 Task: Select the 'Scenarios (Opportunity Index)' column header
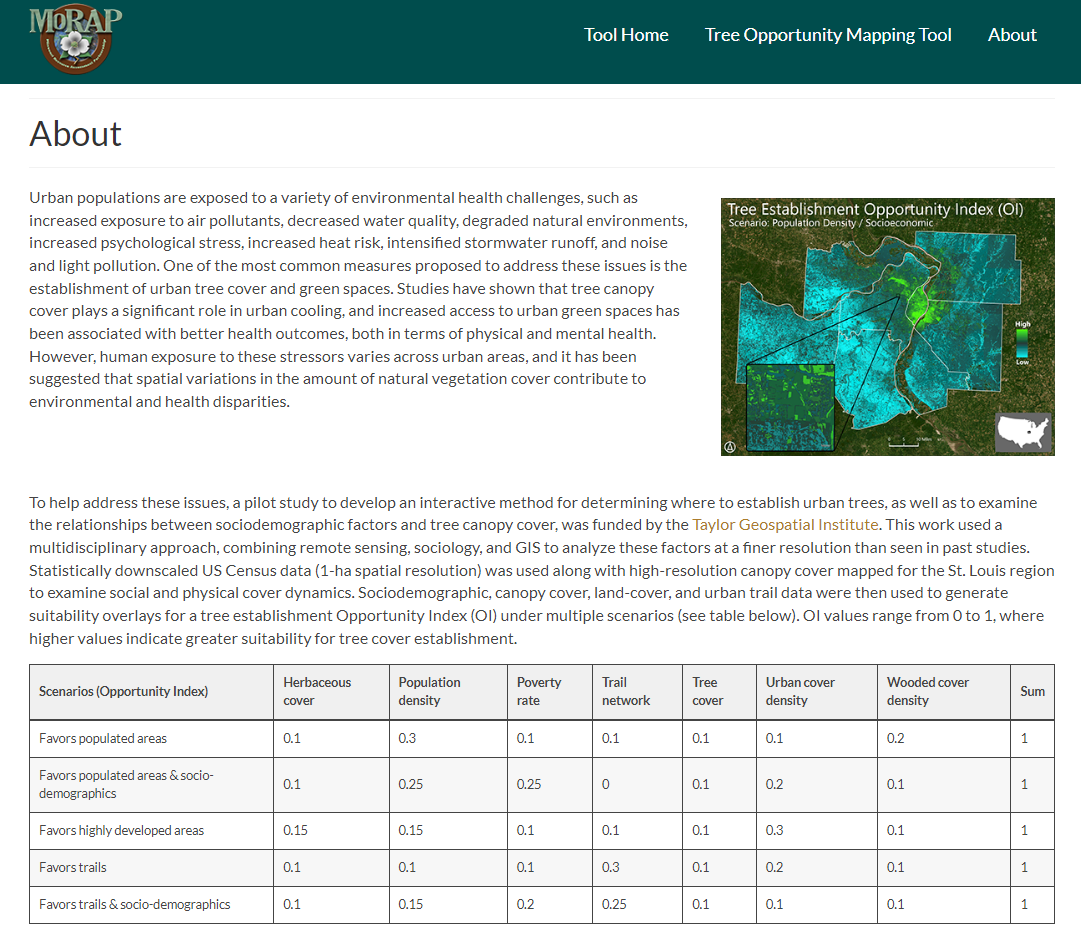(x=151, y=691)
